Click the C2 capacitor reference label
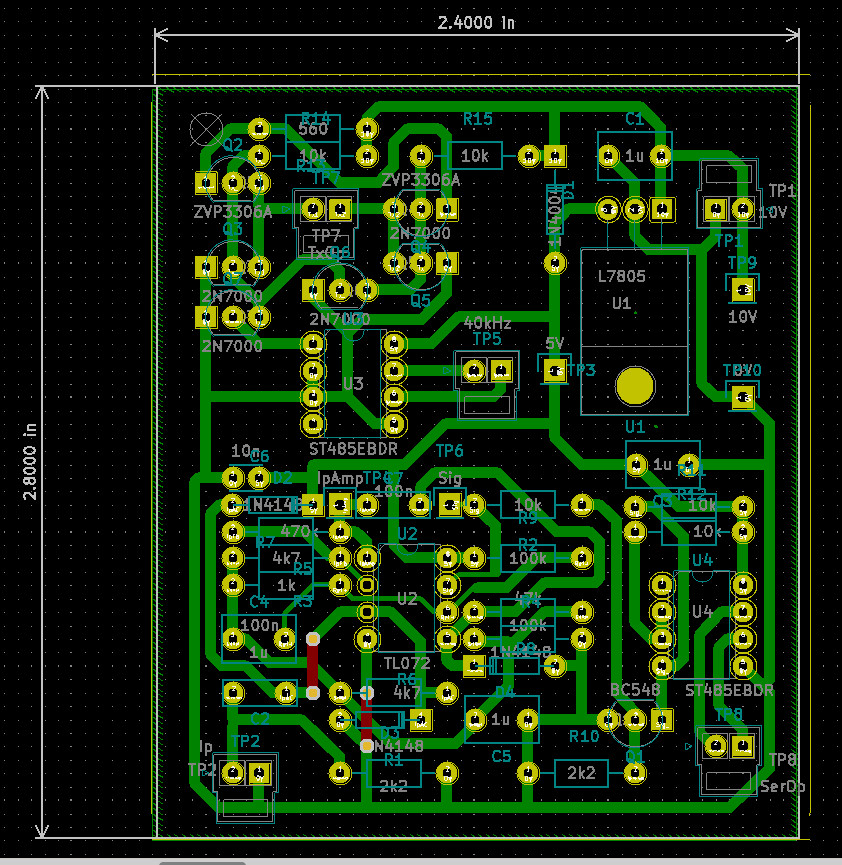The image size is (842, 865). [259, 718]
